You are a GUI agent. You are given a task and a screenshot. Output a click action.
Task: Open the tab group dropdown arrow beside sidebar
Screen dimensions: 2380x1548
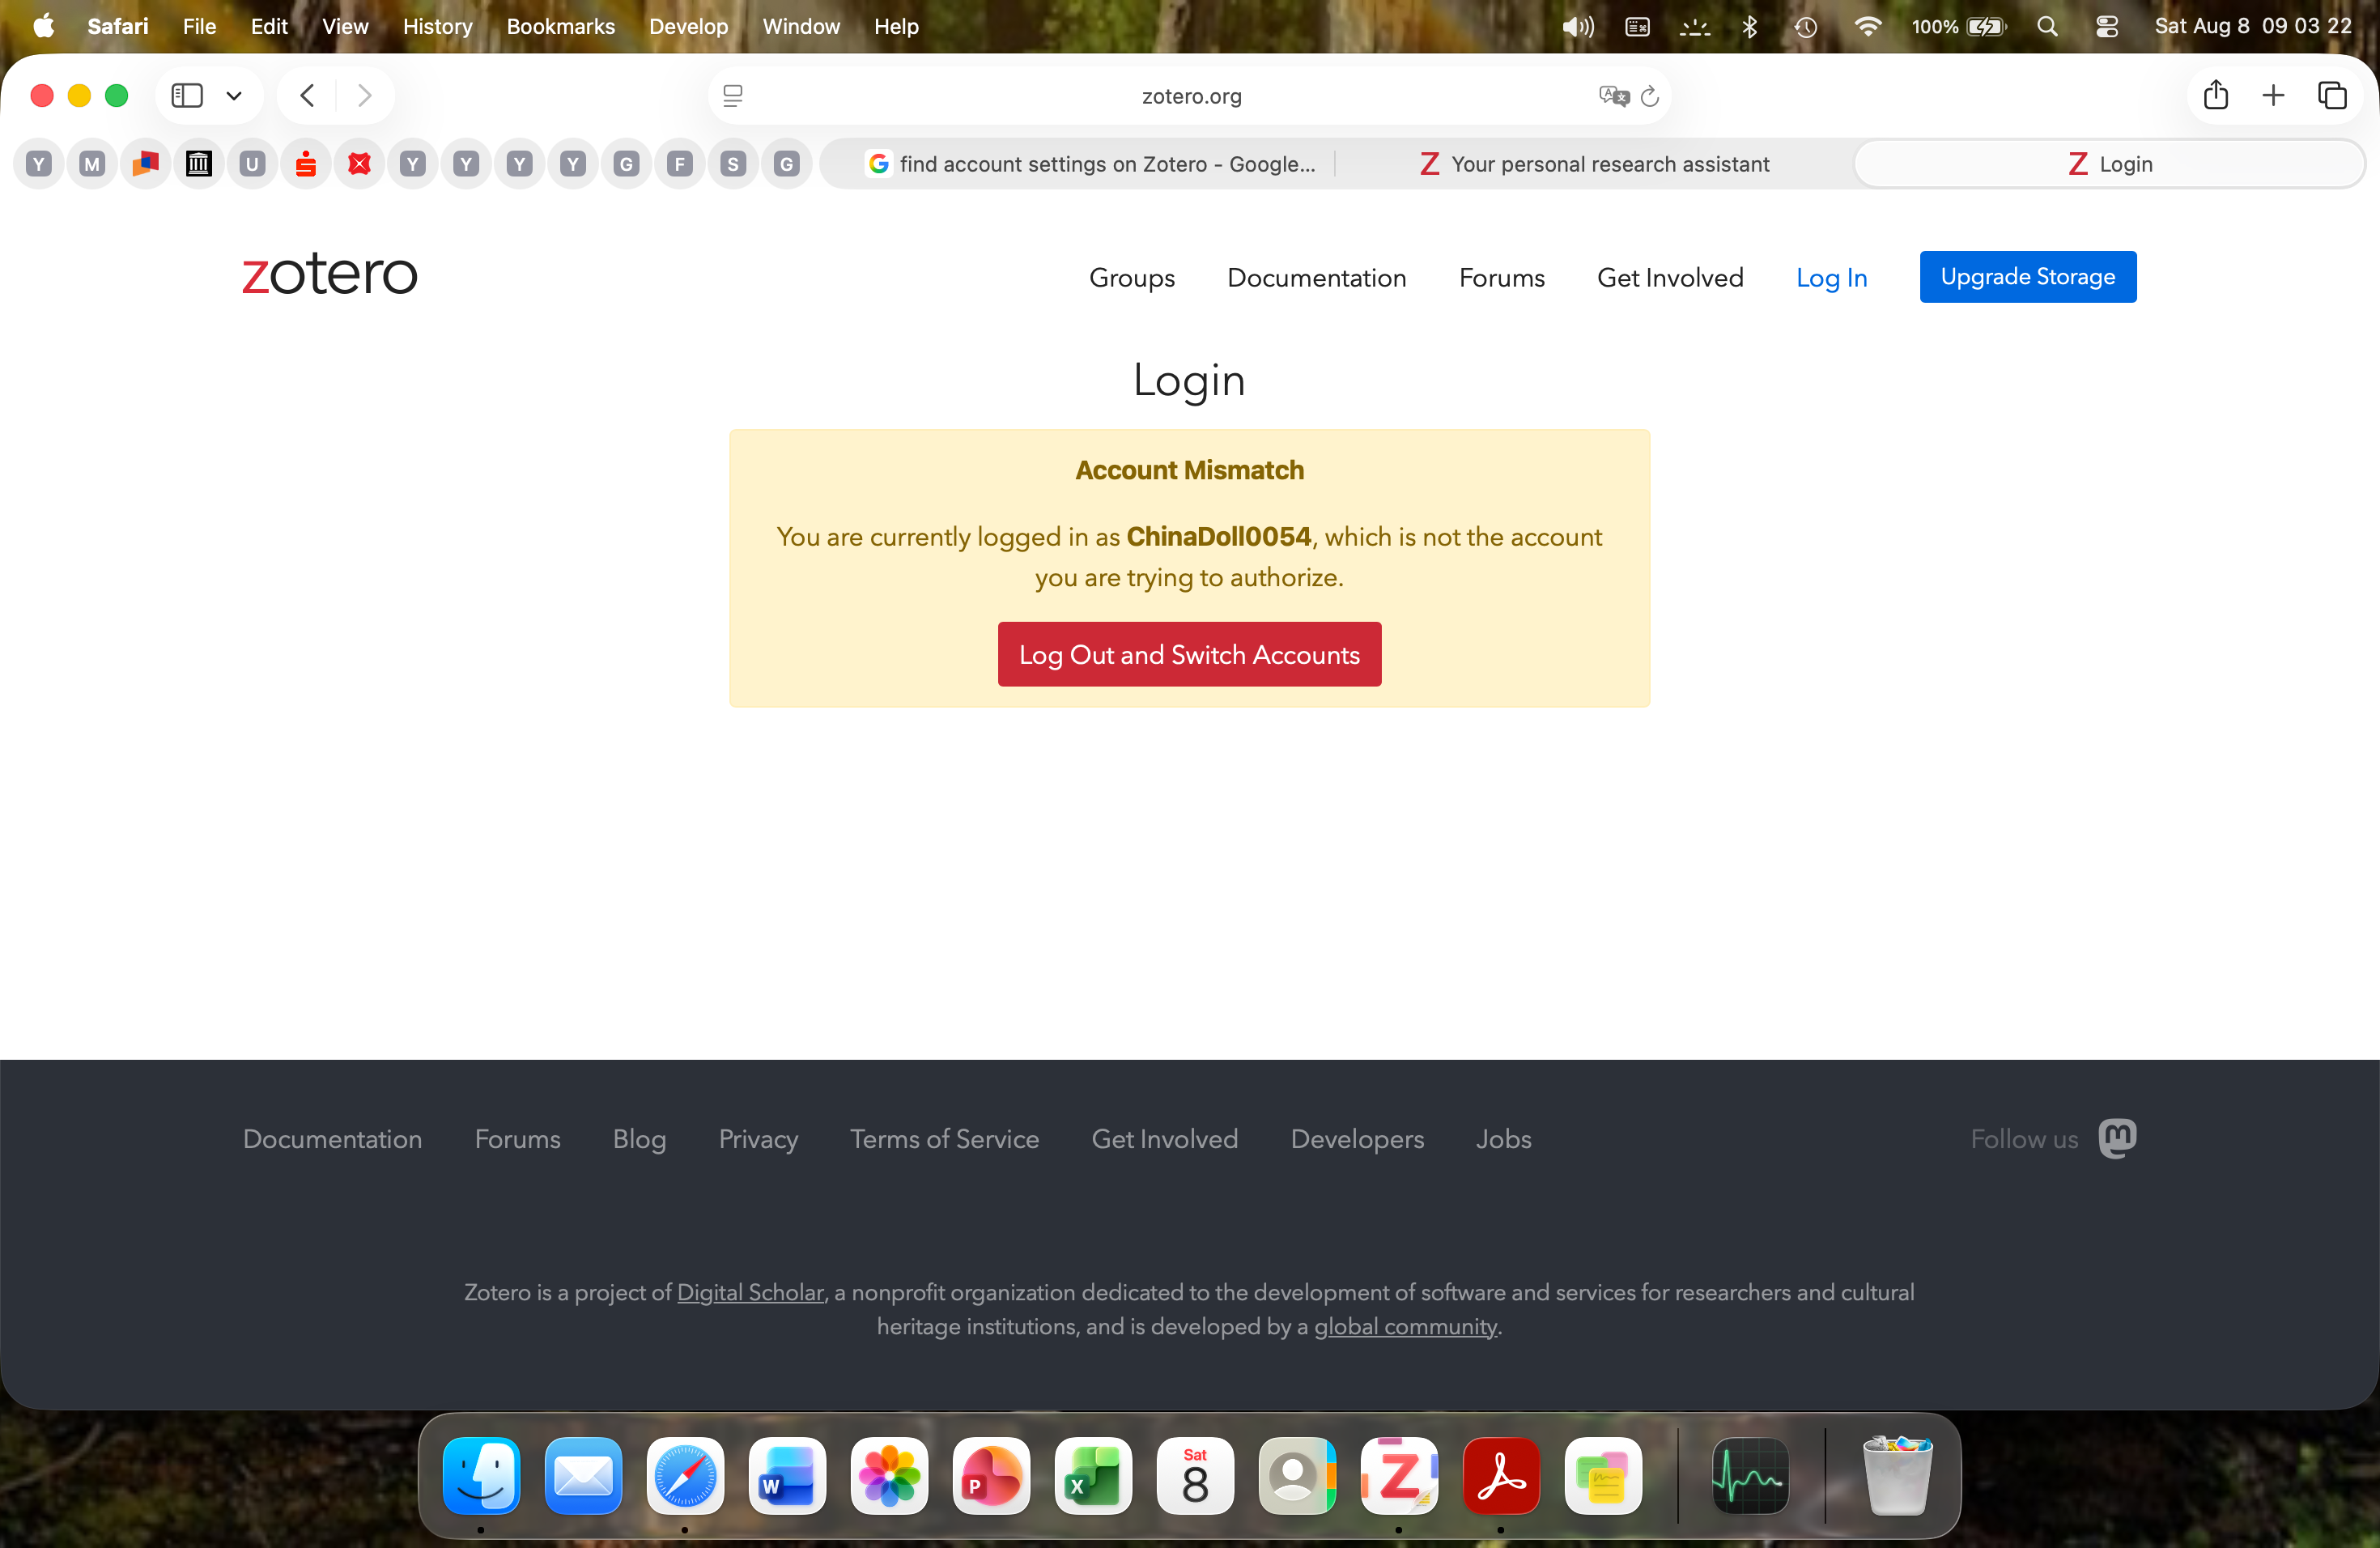coord(234,96)
